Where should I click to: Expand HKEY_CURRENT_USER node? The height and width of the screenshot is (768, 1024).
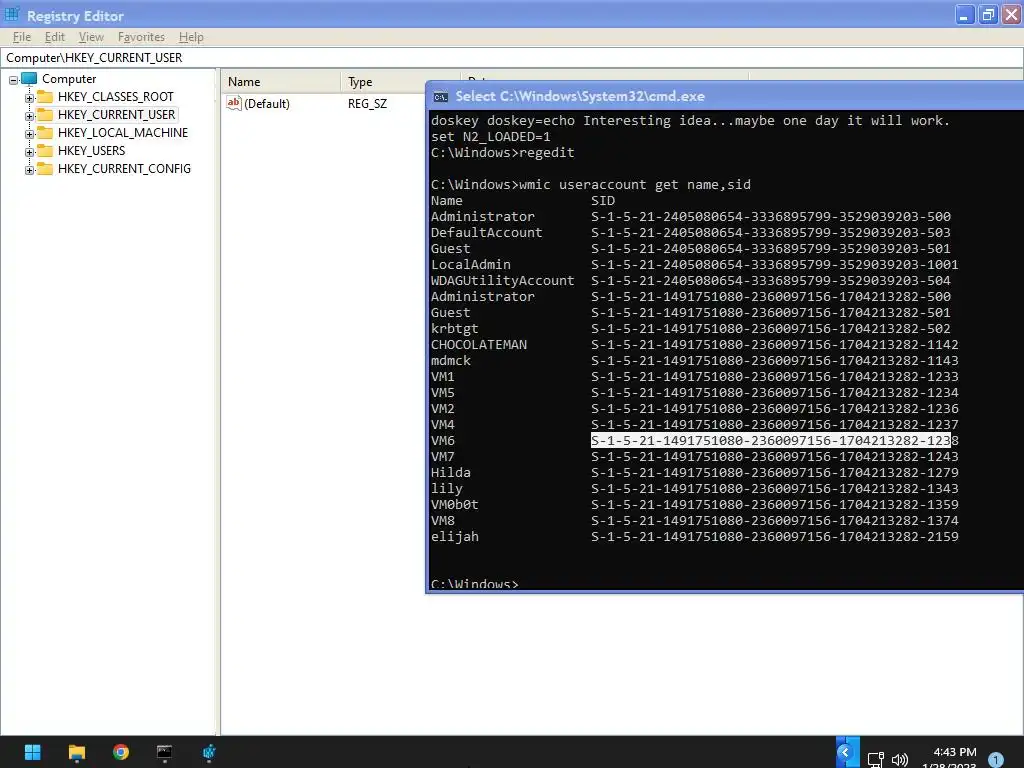pyautogui.click(x=29, y=116)
